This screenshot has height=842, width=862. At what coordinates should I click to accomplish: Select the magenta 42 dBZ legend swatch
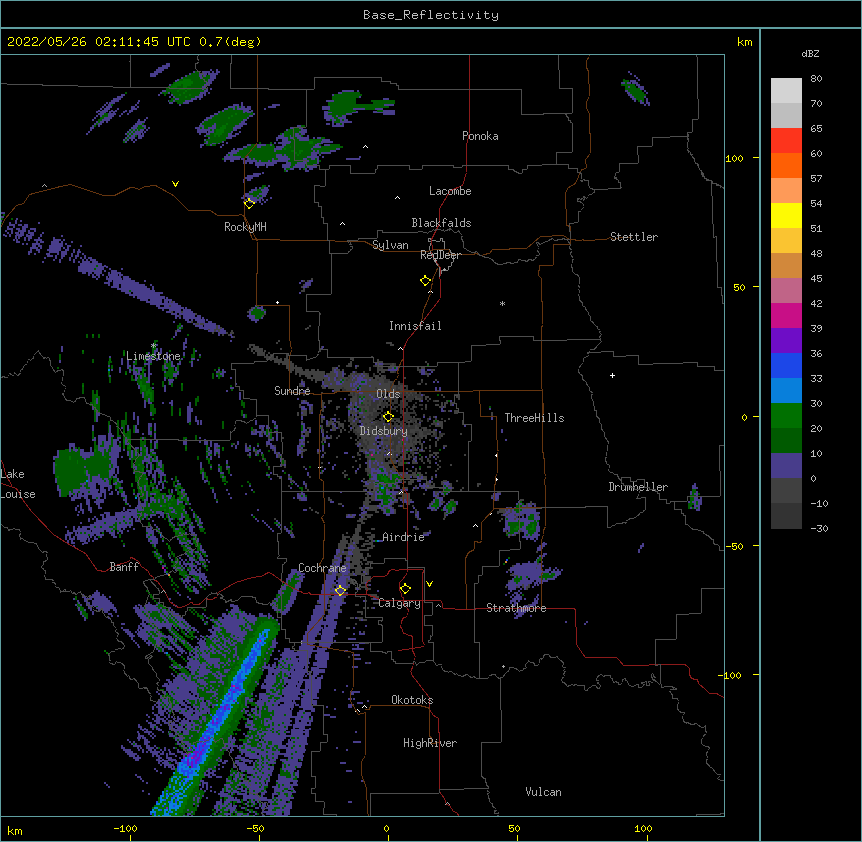(x=786, y=315)
